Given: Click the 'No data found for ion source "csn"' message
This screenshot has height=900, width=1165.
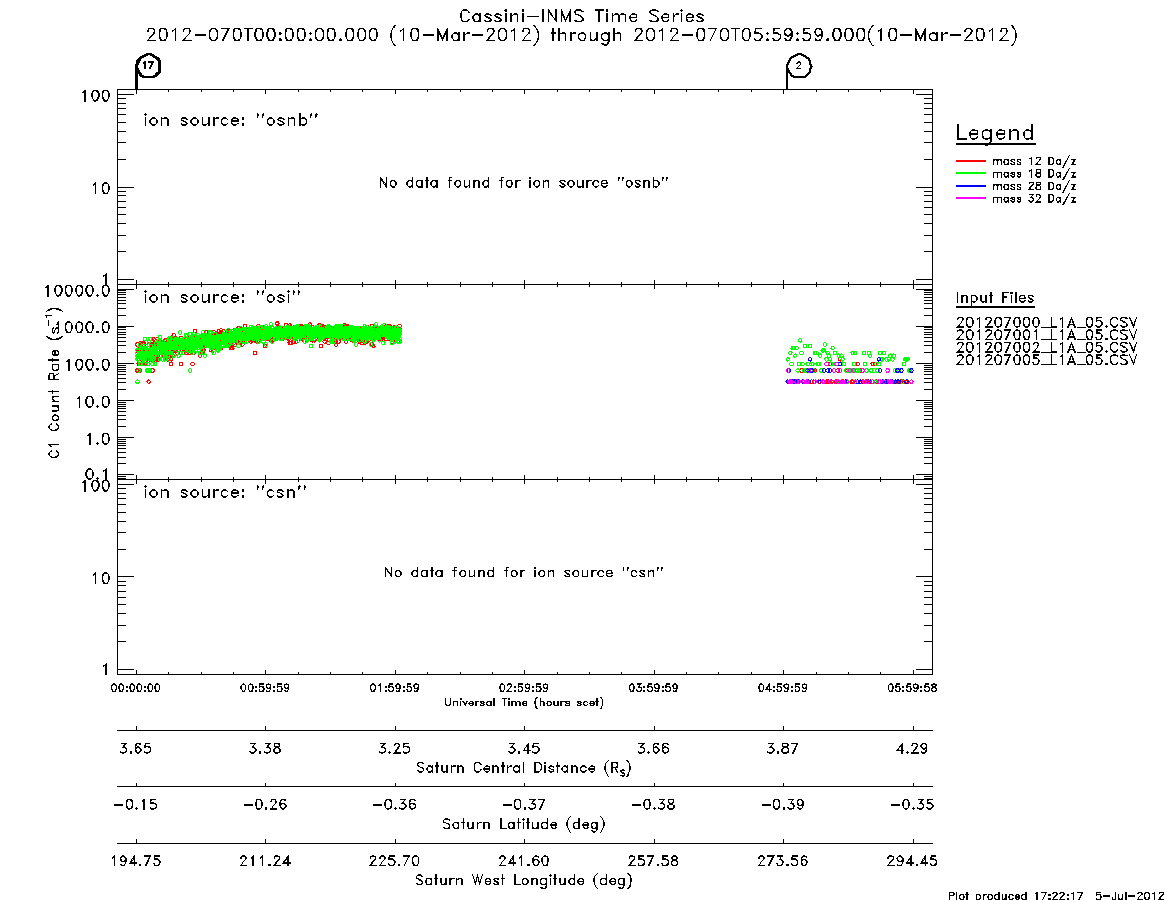Looking at the screenshot, I should [524, 572].
